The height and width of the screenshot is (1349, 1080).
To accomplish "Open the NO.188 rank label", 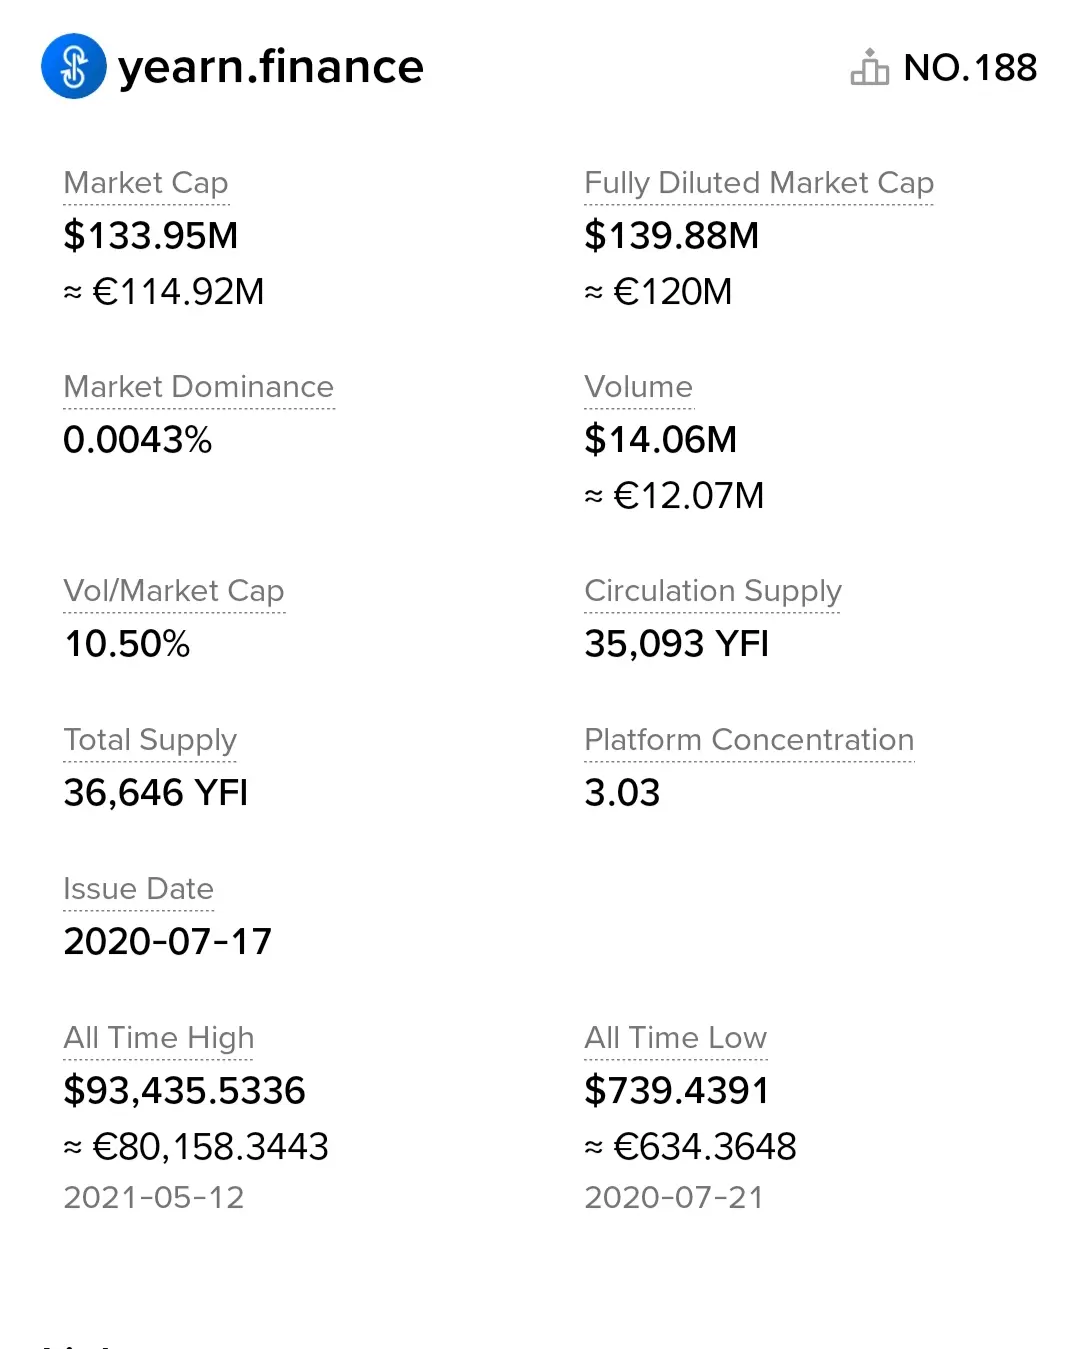I will (x=970, y=67).
